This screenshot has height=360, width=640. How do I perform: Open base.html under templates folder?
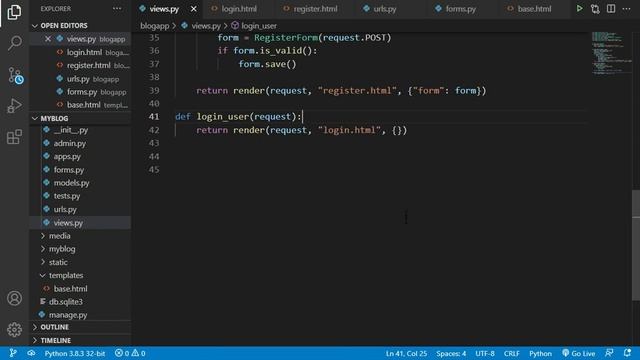point(70,289)
